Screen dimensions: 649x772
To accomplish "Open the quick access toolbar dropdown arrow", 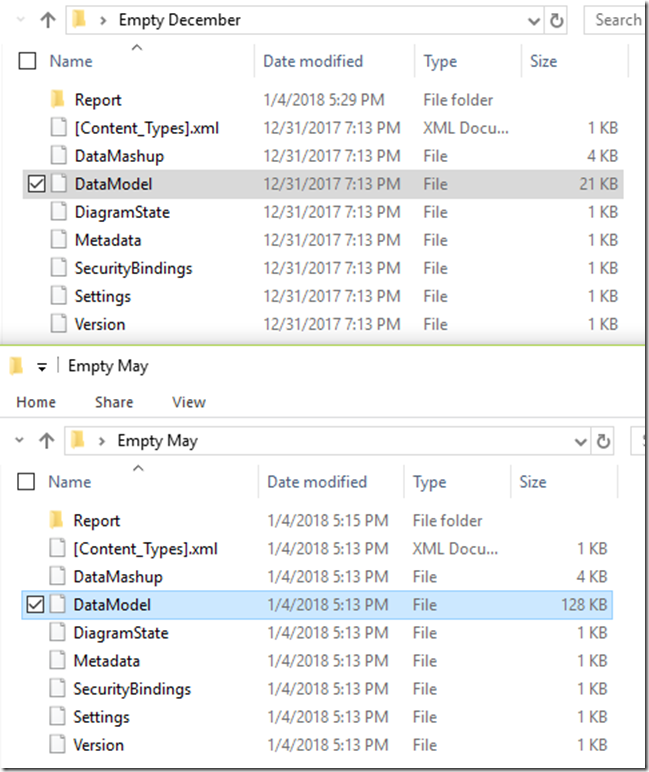I will tap(42, 367).
